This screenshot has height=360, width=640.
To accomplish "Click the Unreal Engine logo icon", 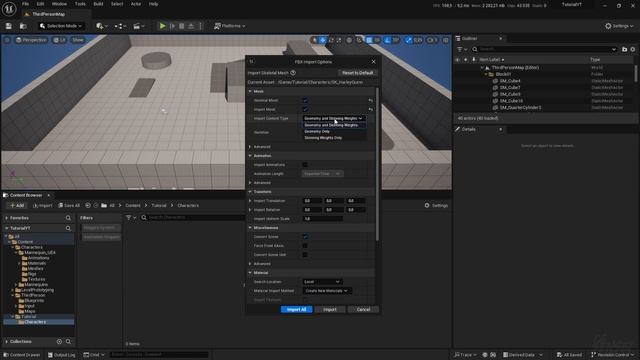I will pos(9,9).
